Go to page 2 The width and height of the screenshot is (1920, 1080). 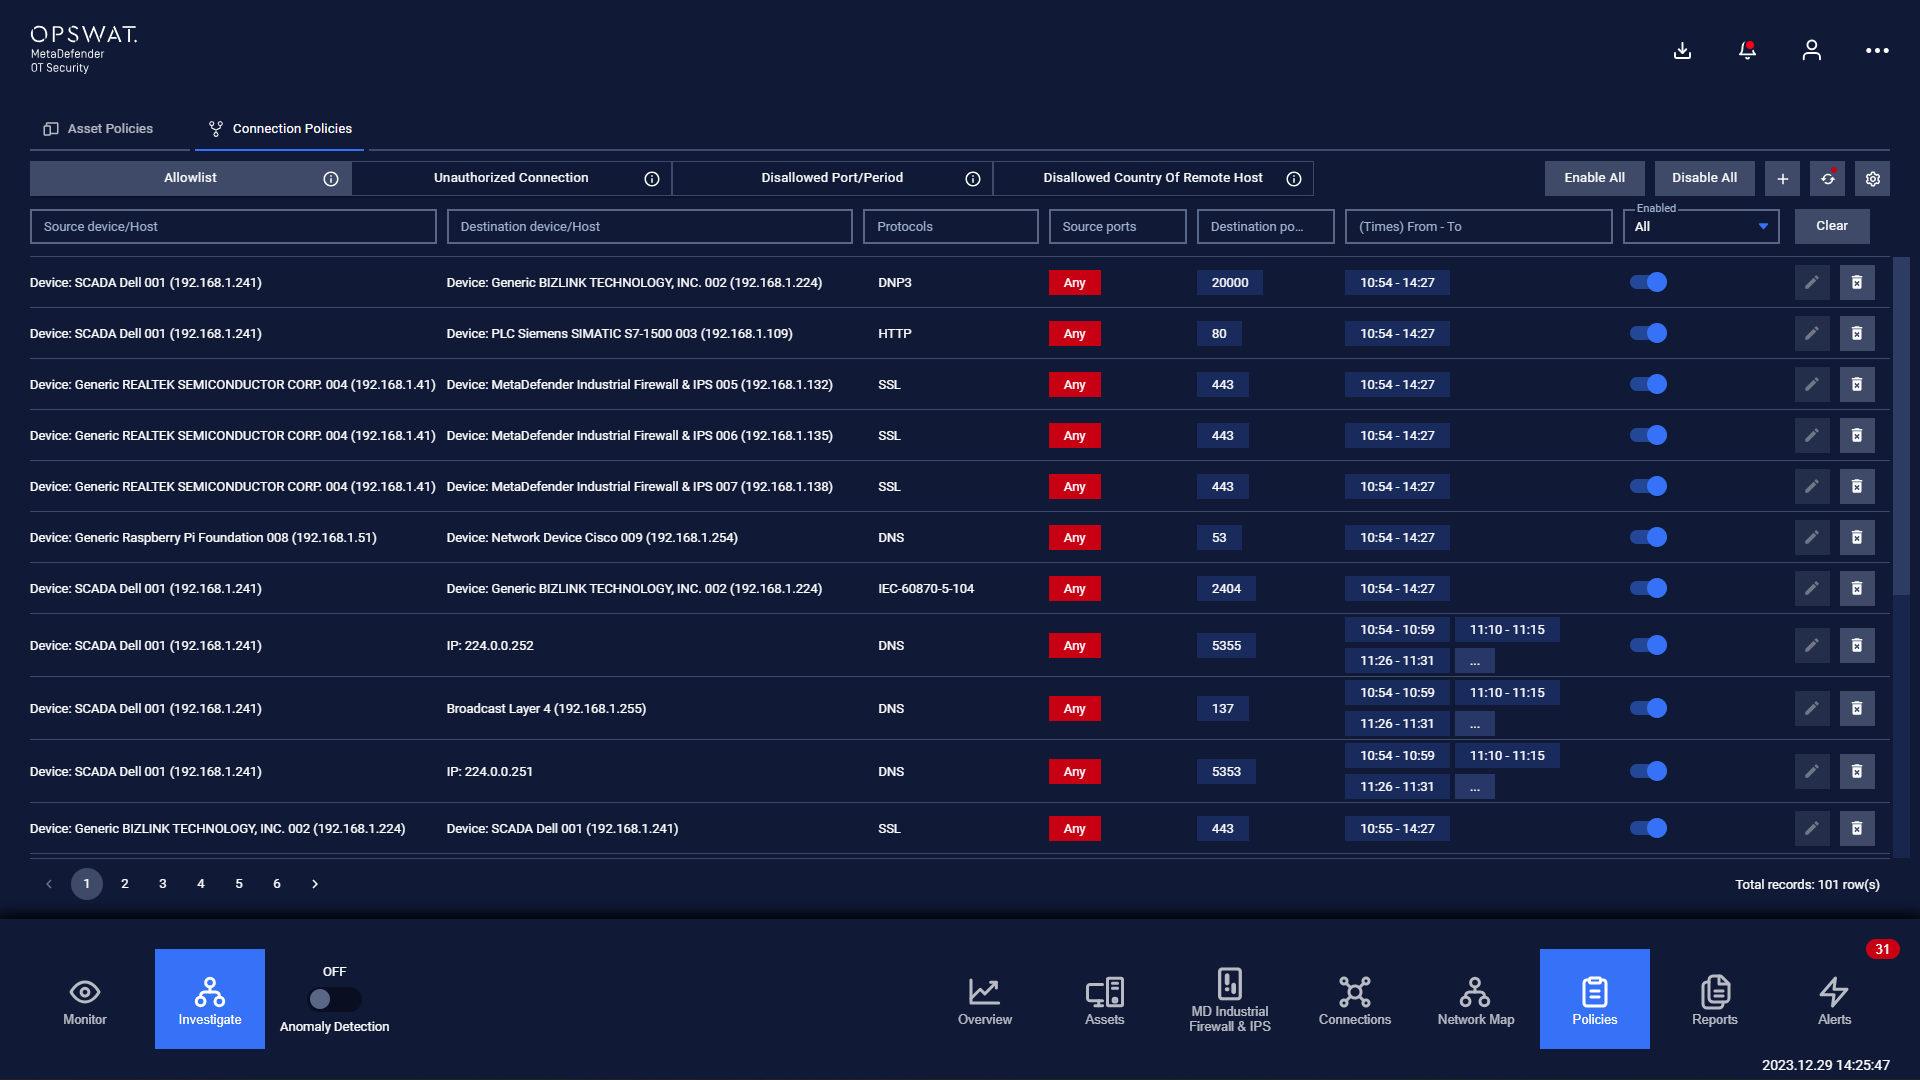click(x=125, y=884)
